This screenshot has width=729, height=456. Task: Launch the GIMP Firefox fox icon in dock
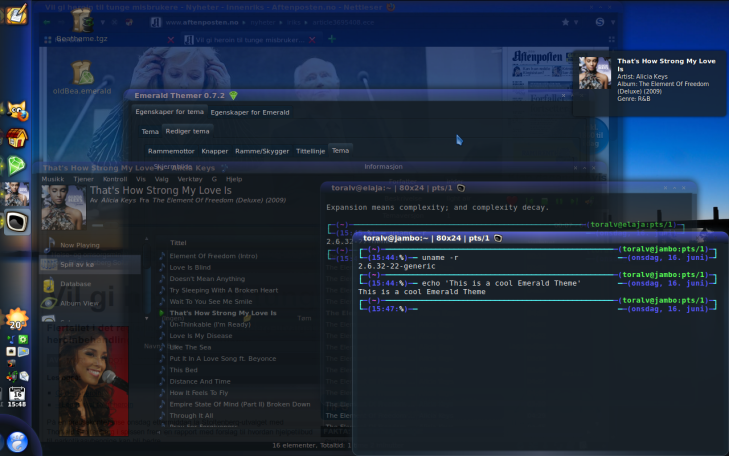(x=17, y=111)
